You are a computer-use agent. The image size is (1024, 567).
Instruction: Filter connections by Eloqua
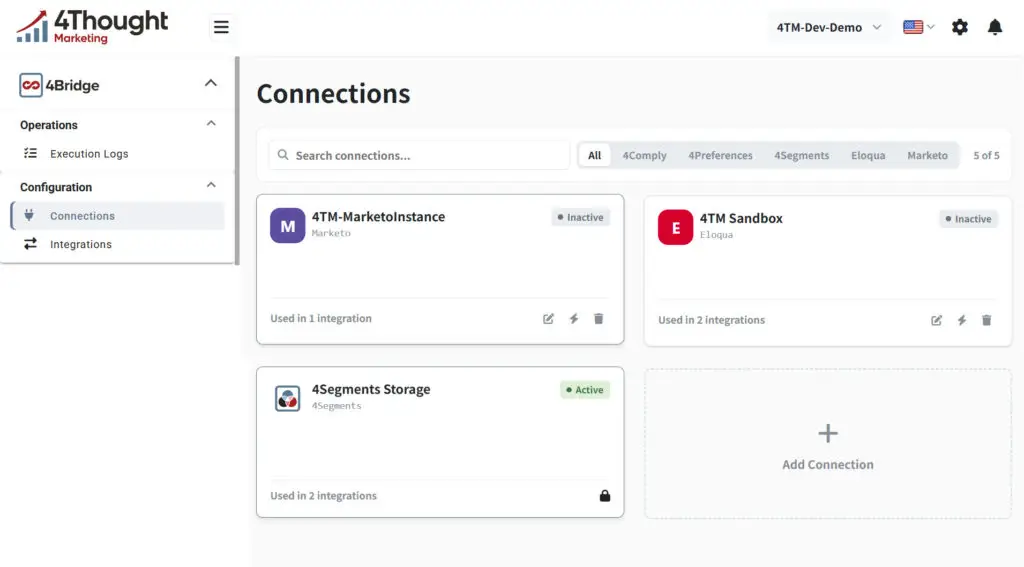[868, 155]
